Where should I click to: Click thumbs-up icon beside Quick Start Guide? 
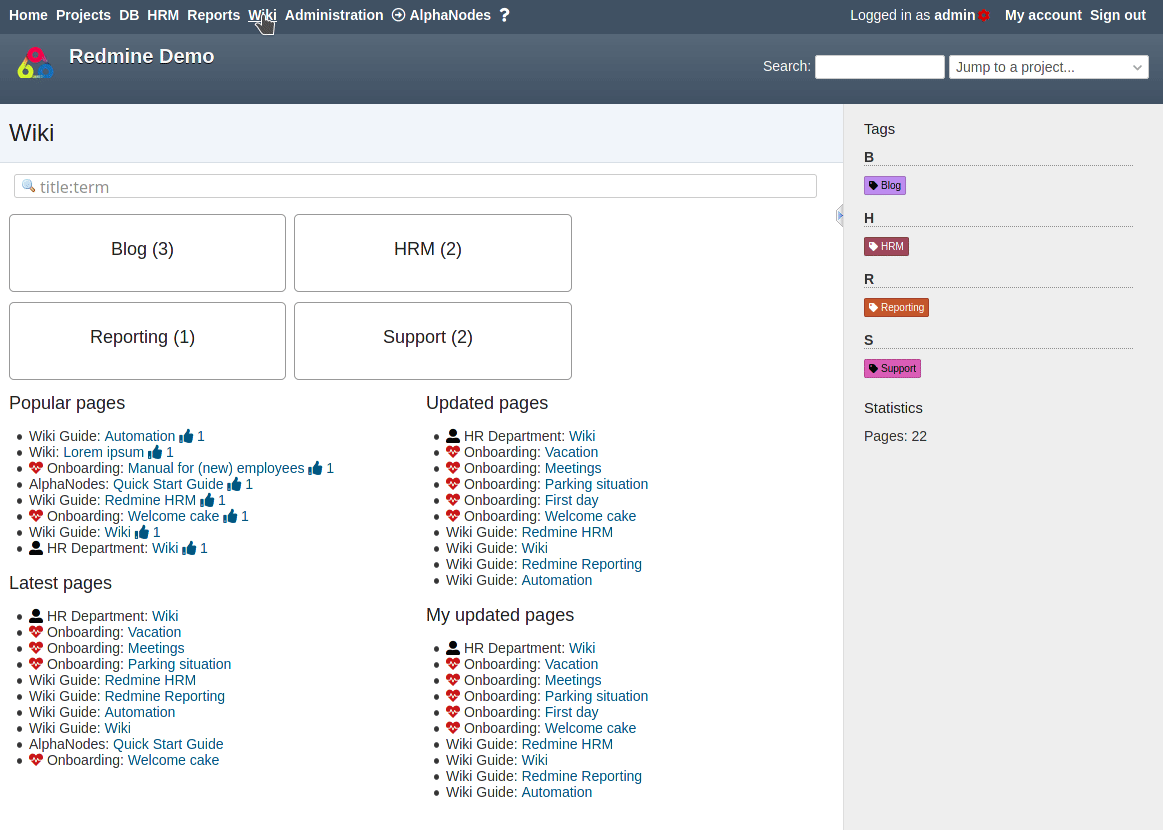tap(237, 484)
